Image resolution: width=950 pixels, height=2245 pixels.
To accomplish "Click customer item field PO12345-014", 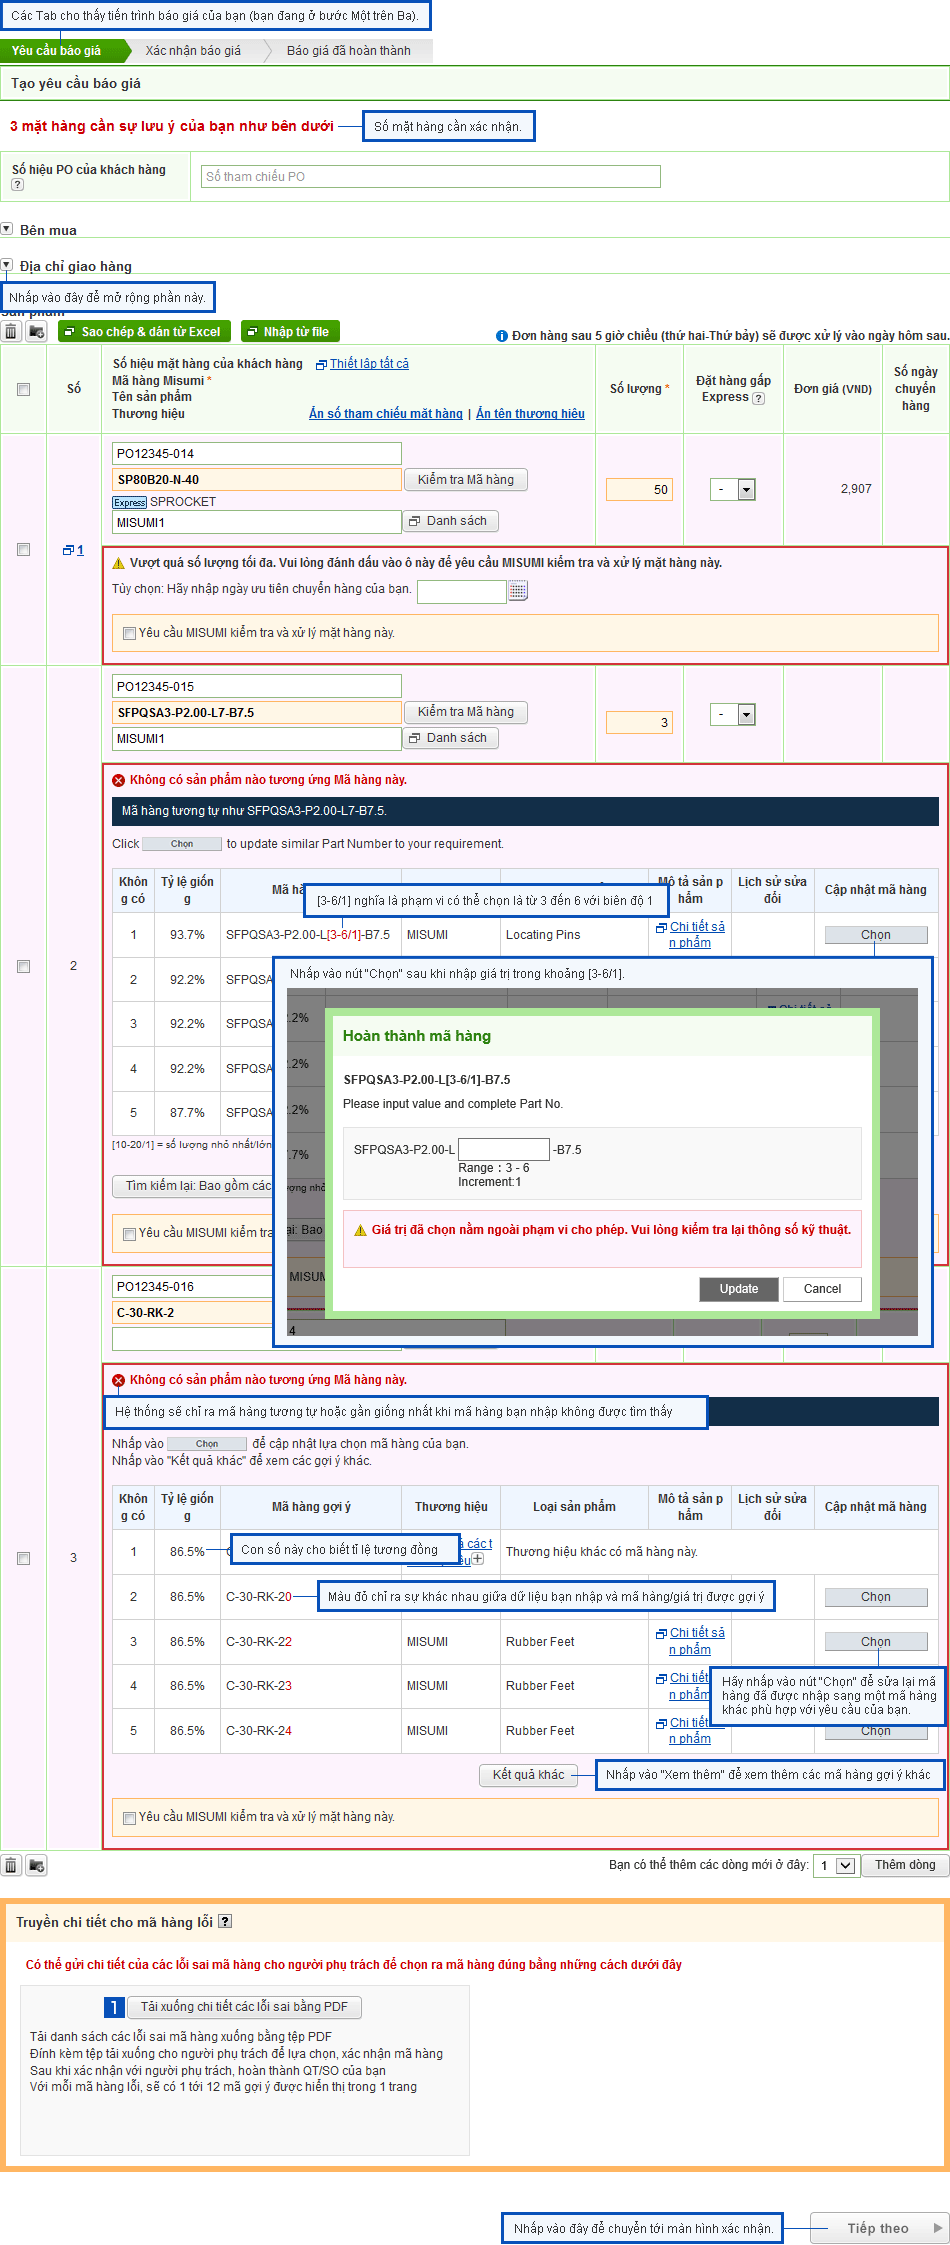I will [x=257, y=454].
